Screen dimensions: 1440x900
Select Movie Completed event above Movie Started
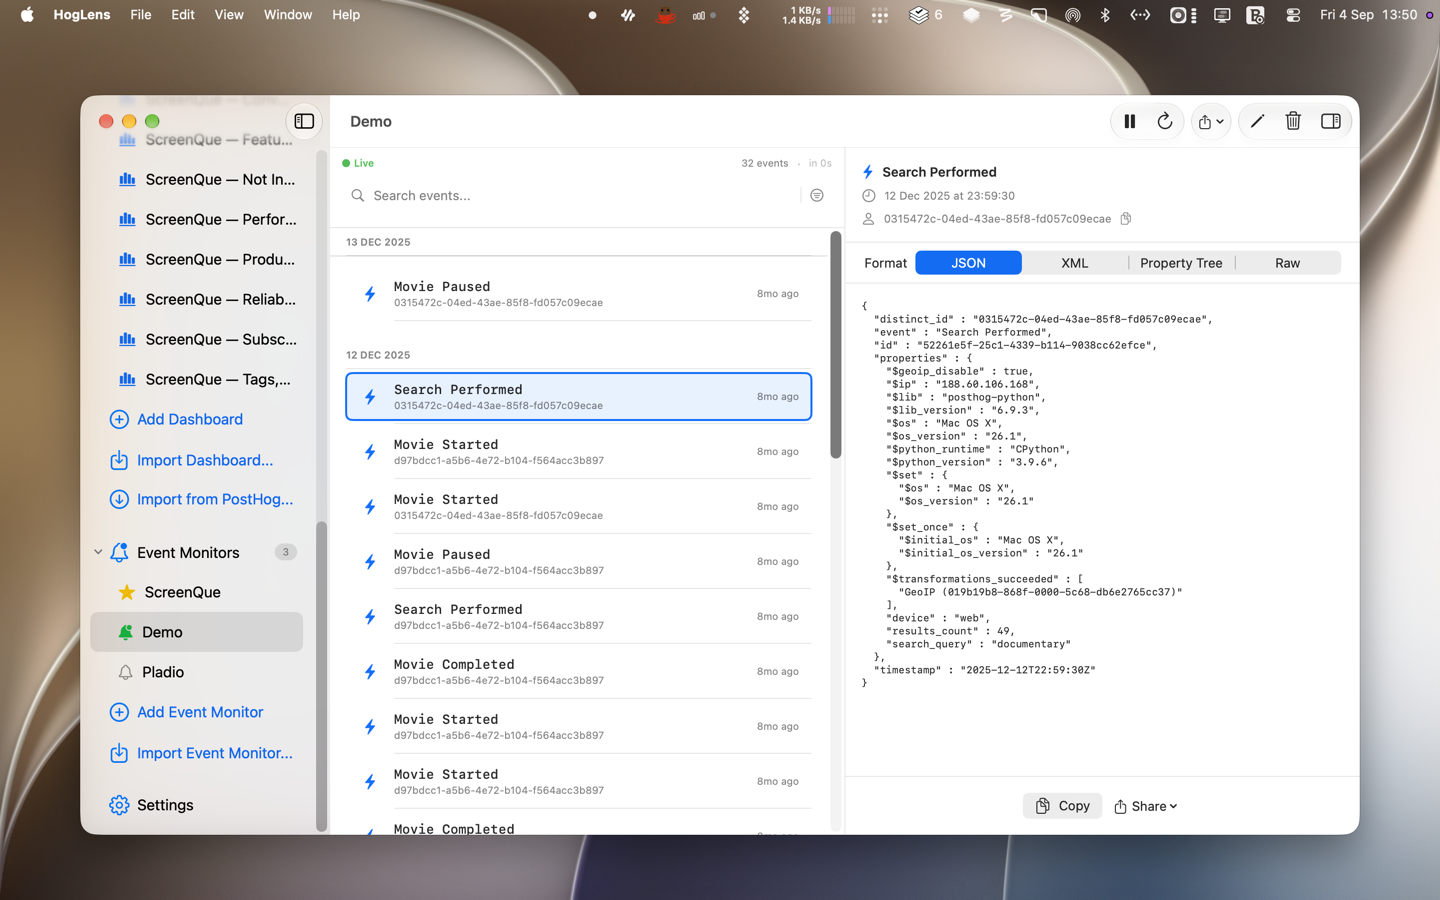point(578,672)
